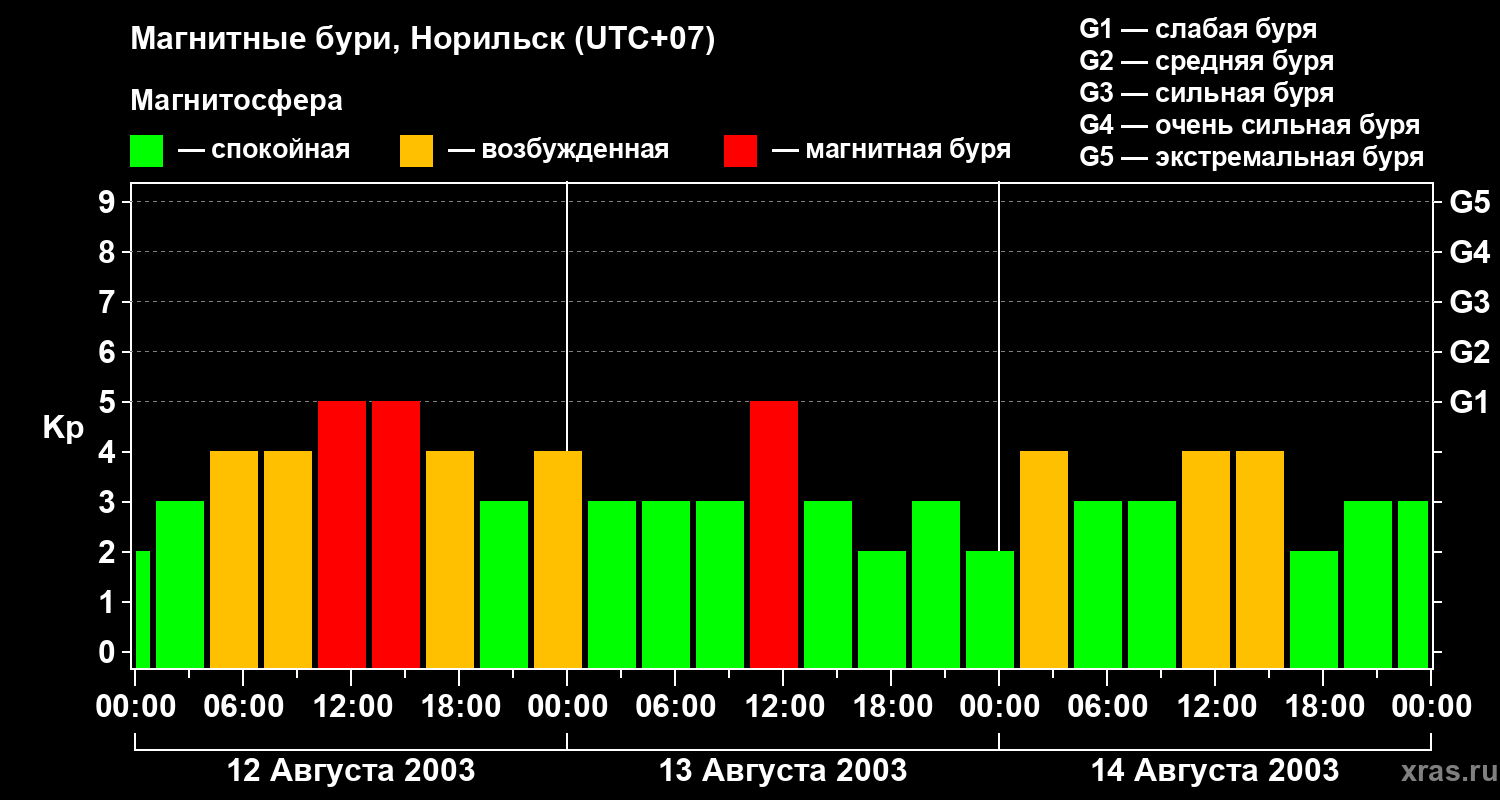
Task: Select the 'G1 — слабая буря' description line
Action: pos(1198,29)
